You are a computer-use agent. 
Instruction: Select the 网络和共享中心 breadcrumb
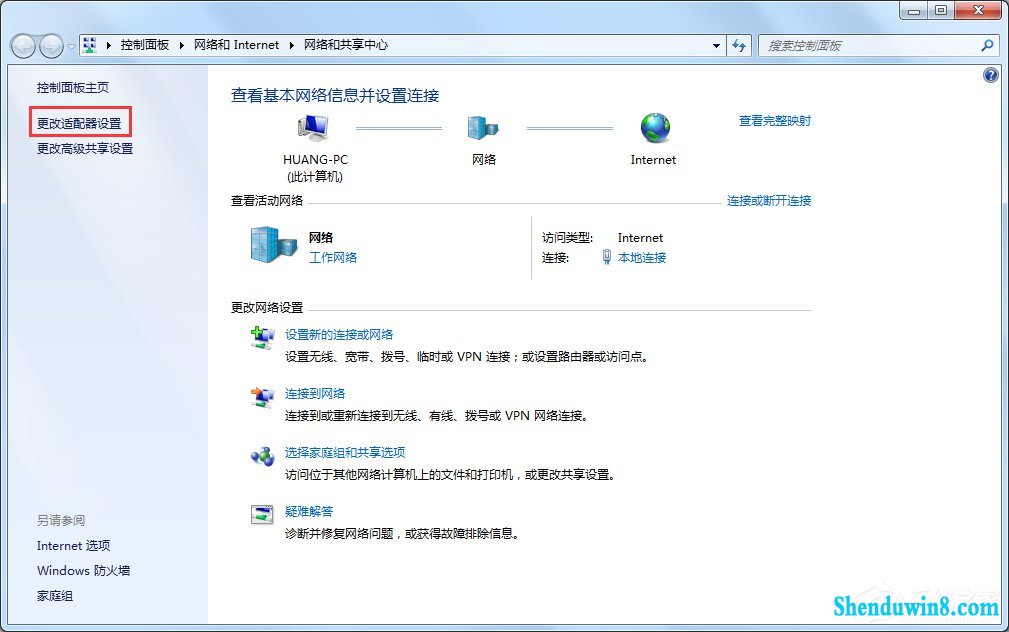[x=346, y=45]
